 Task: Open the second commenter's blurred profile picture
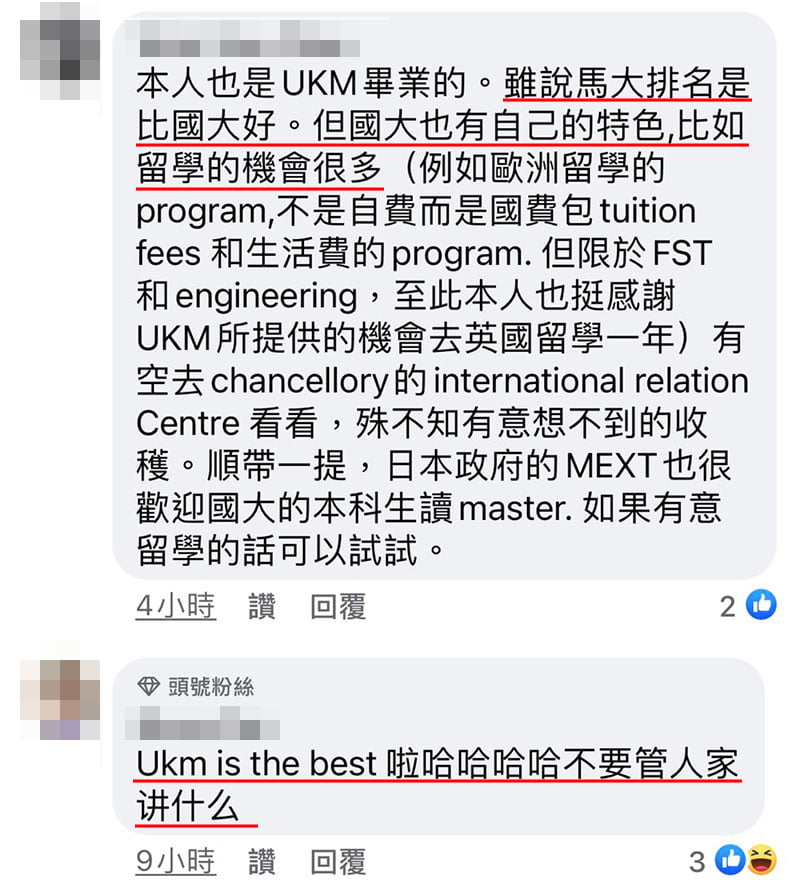point(60,699)
